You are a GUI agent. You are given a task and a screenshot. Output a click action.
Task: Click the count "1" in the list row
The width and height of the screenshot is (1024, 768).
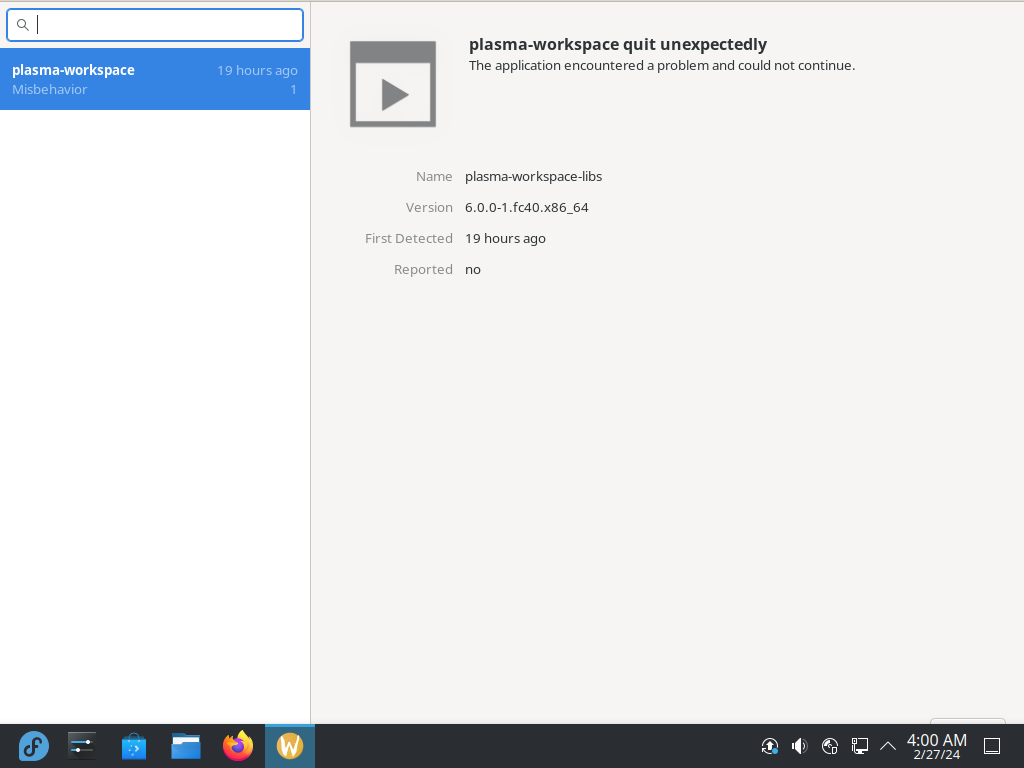tap(294, 89)
